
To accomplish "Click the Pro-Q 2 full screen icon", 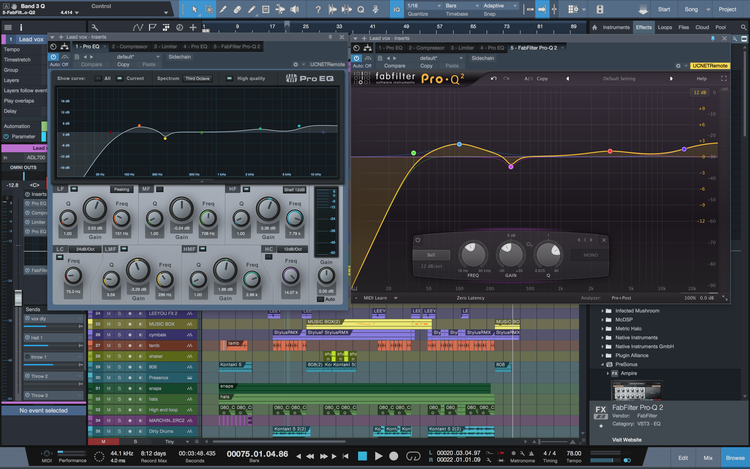I will tap(724, 78).
